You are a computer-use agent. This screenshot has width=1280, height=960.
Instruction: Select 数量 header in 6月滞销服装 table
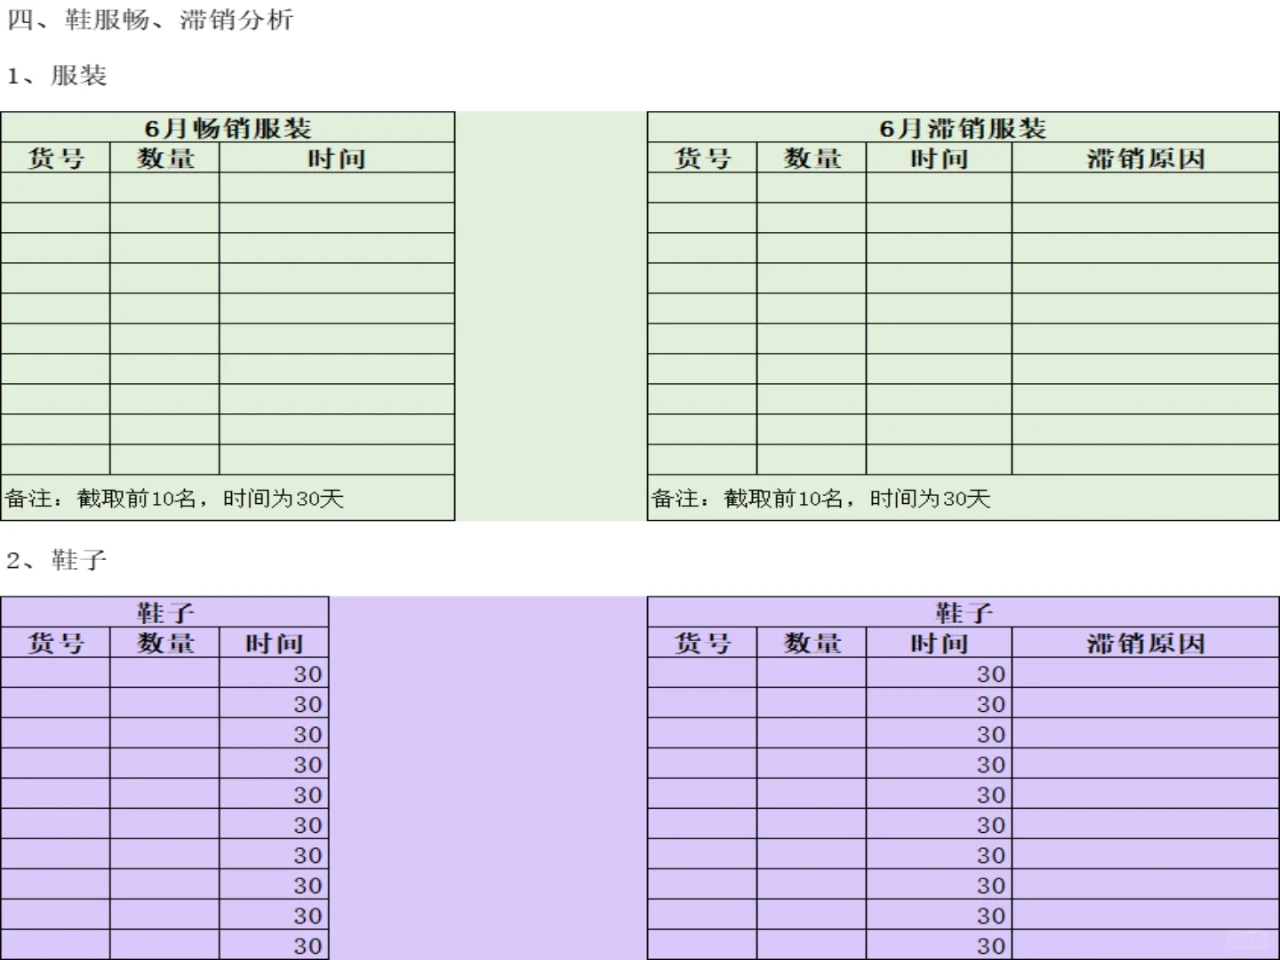click(x=812, y=158)
